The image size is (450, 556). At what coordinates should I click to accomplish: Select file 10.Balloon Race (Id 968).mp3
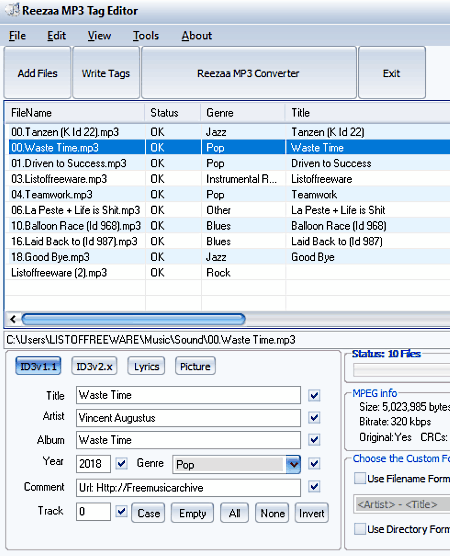[x=76, y=226]
